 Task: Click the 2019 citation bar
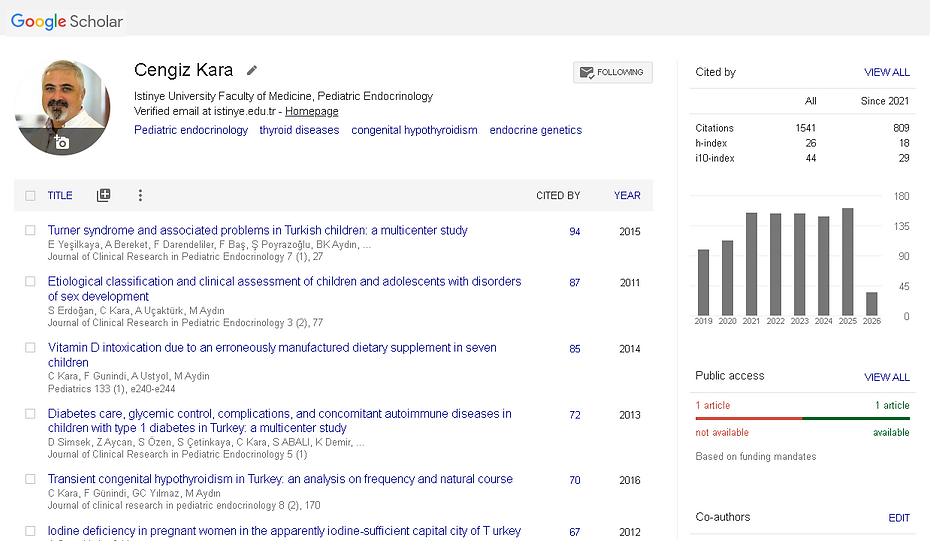703,282
